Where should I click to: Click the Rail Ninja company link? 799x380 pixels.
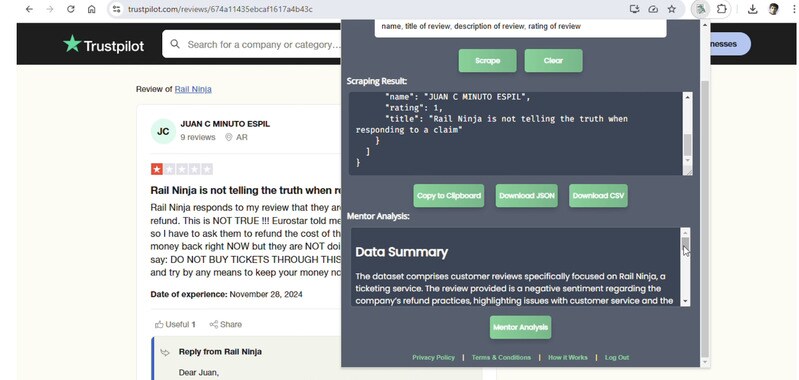pos(193,89)
